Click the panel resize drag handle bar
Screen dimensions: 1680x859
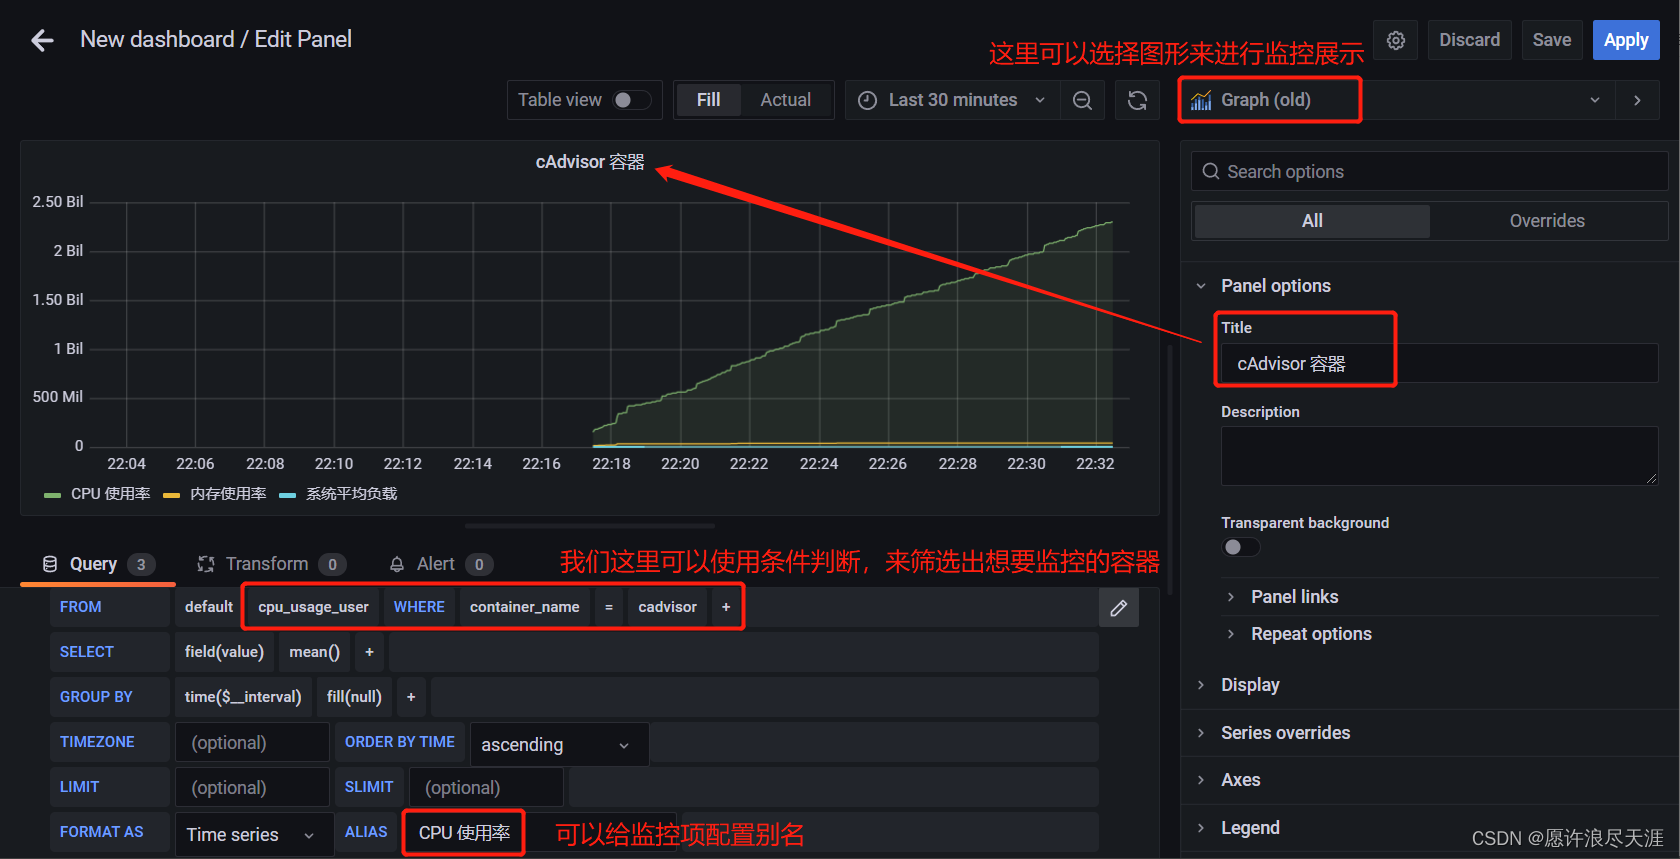[590, 525]
